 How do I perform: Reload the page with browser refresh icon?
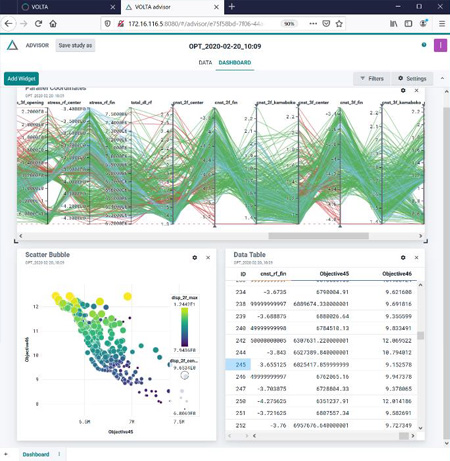tap(38, 24)
